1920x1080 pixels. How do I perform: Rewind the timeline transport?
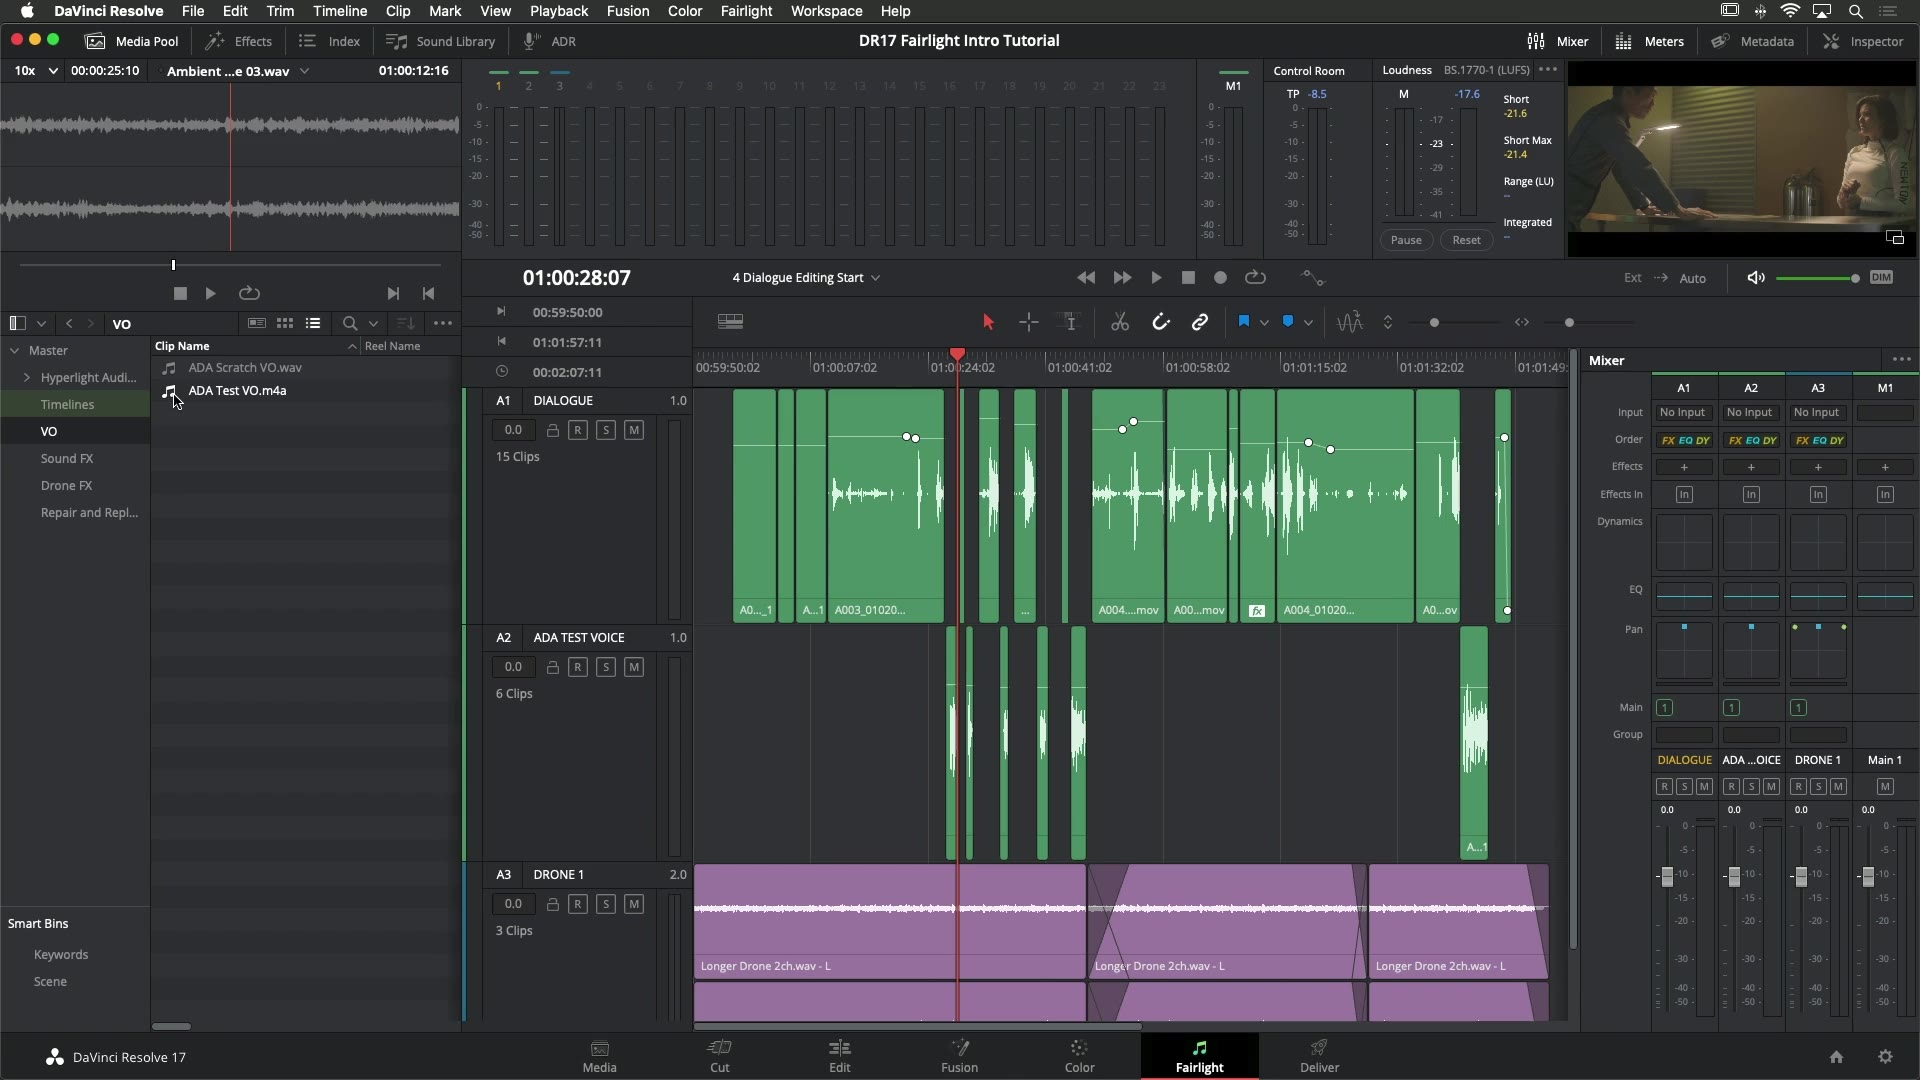(x=1086, y=278)
